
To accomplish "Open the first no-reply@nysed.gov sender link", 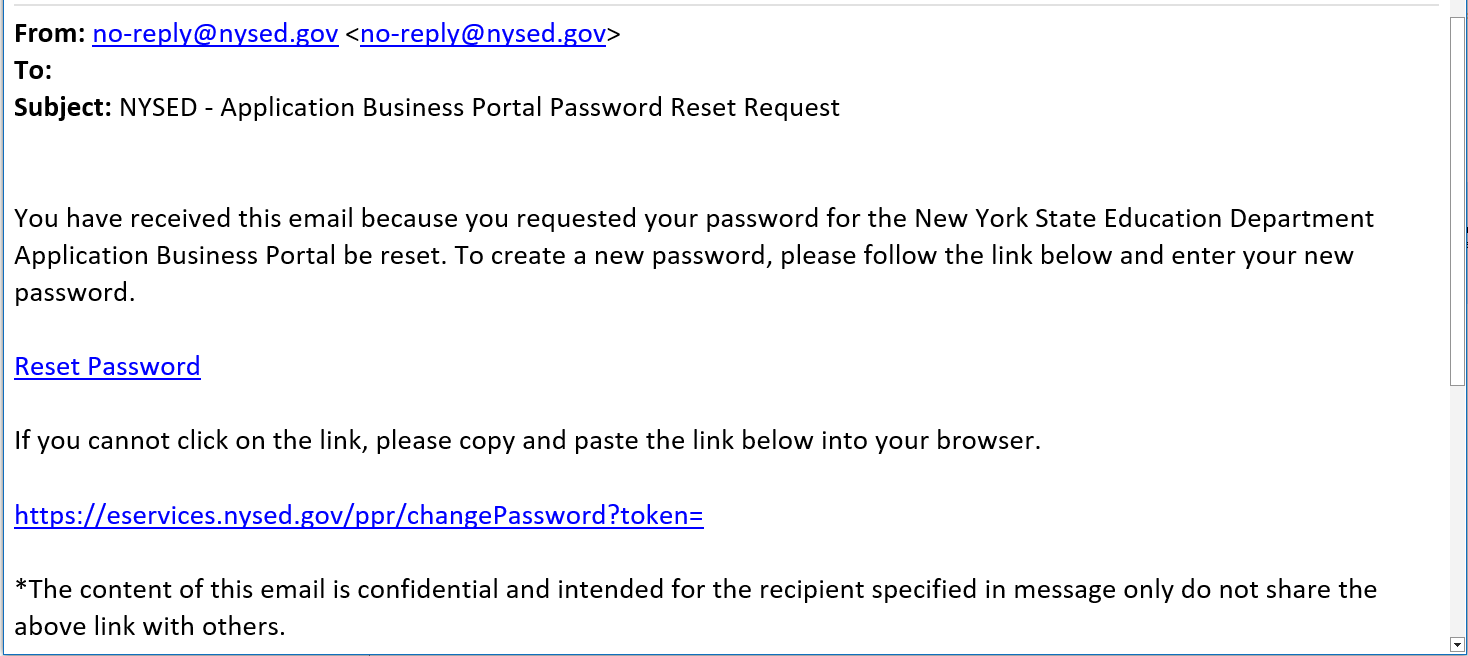I will coord(215,34).
